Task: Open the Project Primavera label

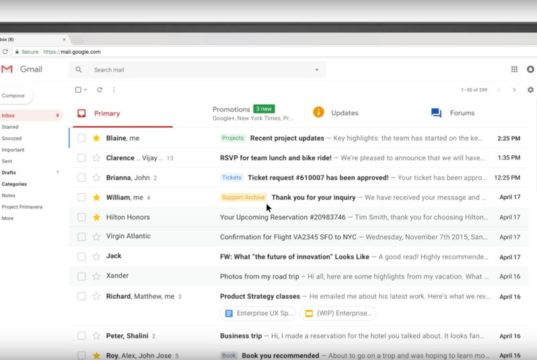Action: [22, 207]
